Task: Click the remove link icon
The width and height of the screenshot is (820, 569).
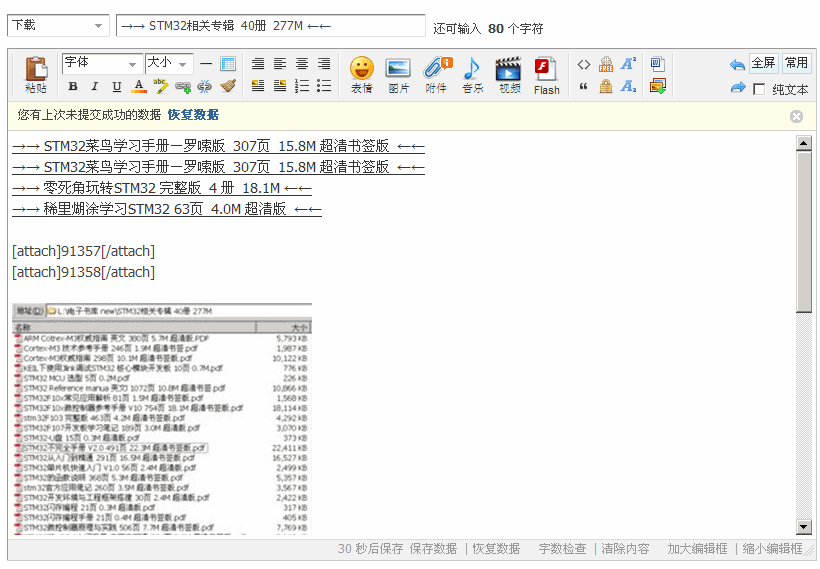Action: (204, 86)
